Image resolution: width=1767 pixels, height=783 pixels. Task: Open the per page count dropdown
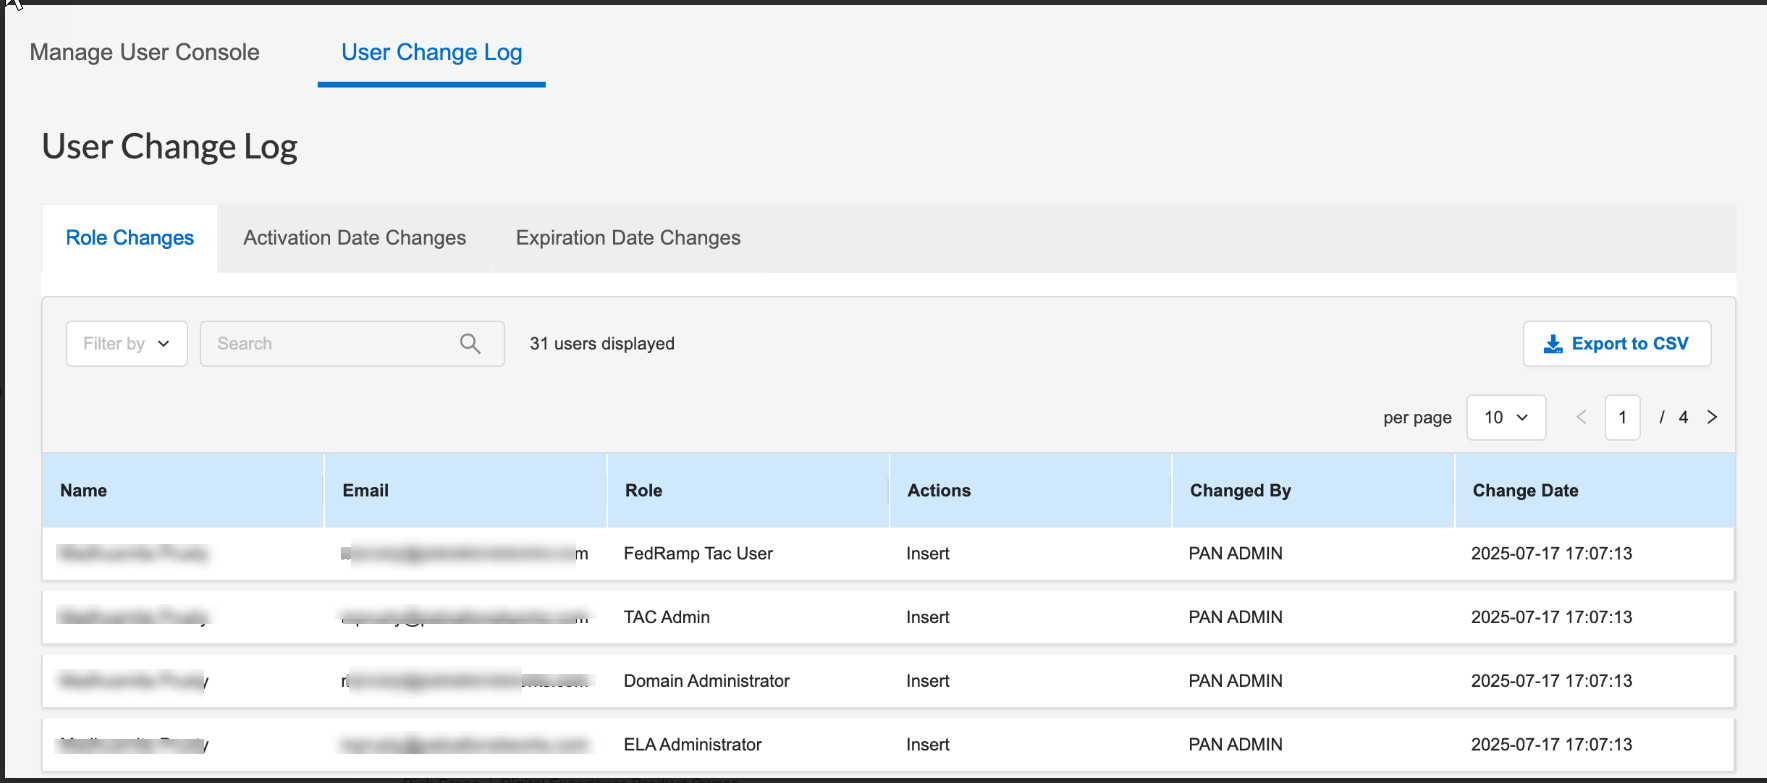[1505, 417]
